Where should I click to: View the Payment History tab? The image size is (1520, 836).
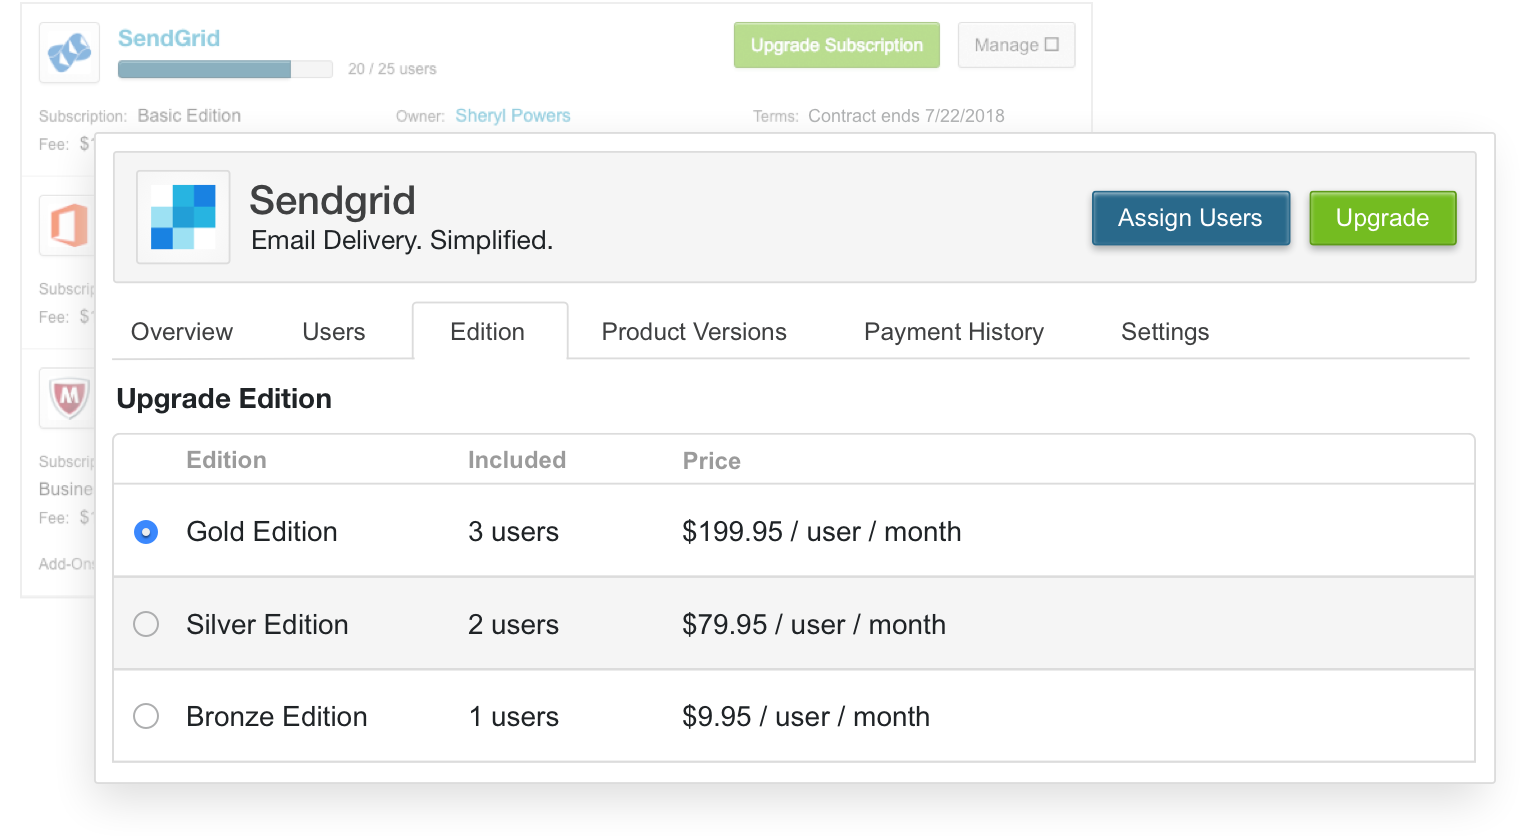coord(954,332)
